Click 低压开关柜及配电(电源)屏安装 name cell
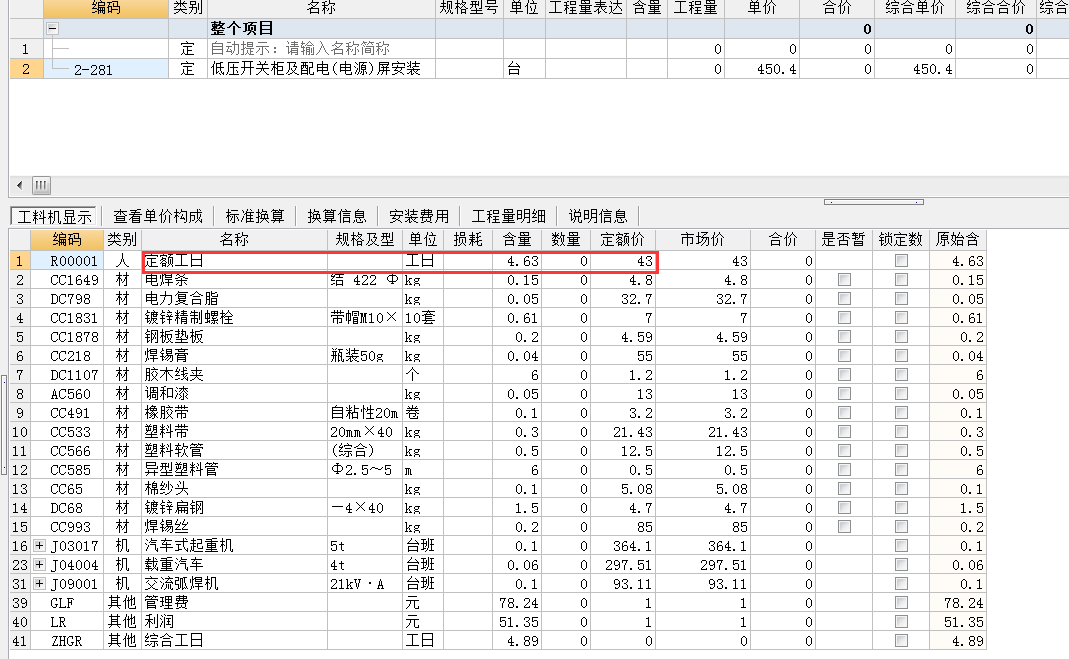 tap(321, 69)
